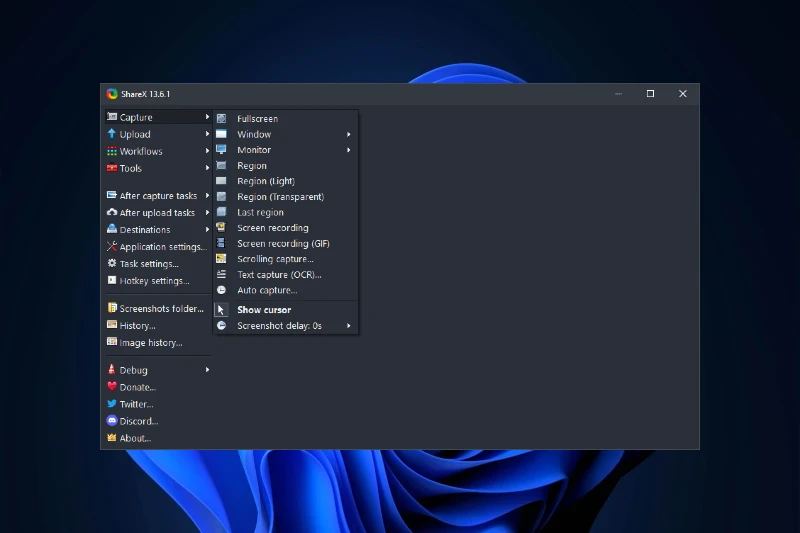Select Screen recording (GIF) entry
Screen dimensions: 800x533
[286, 244]
